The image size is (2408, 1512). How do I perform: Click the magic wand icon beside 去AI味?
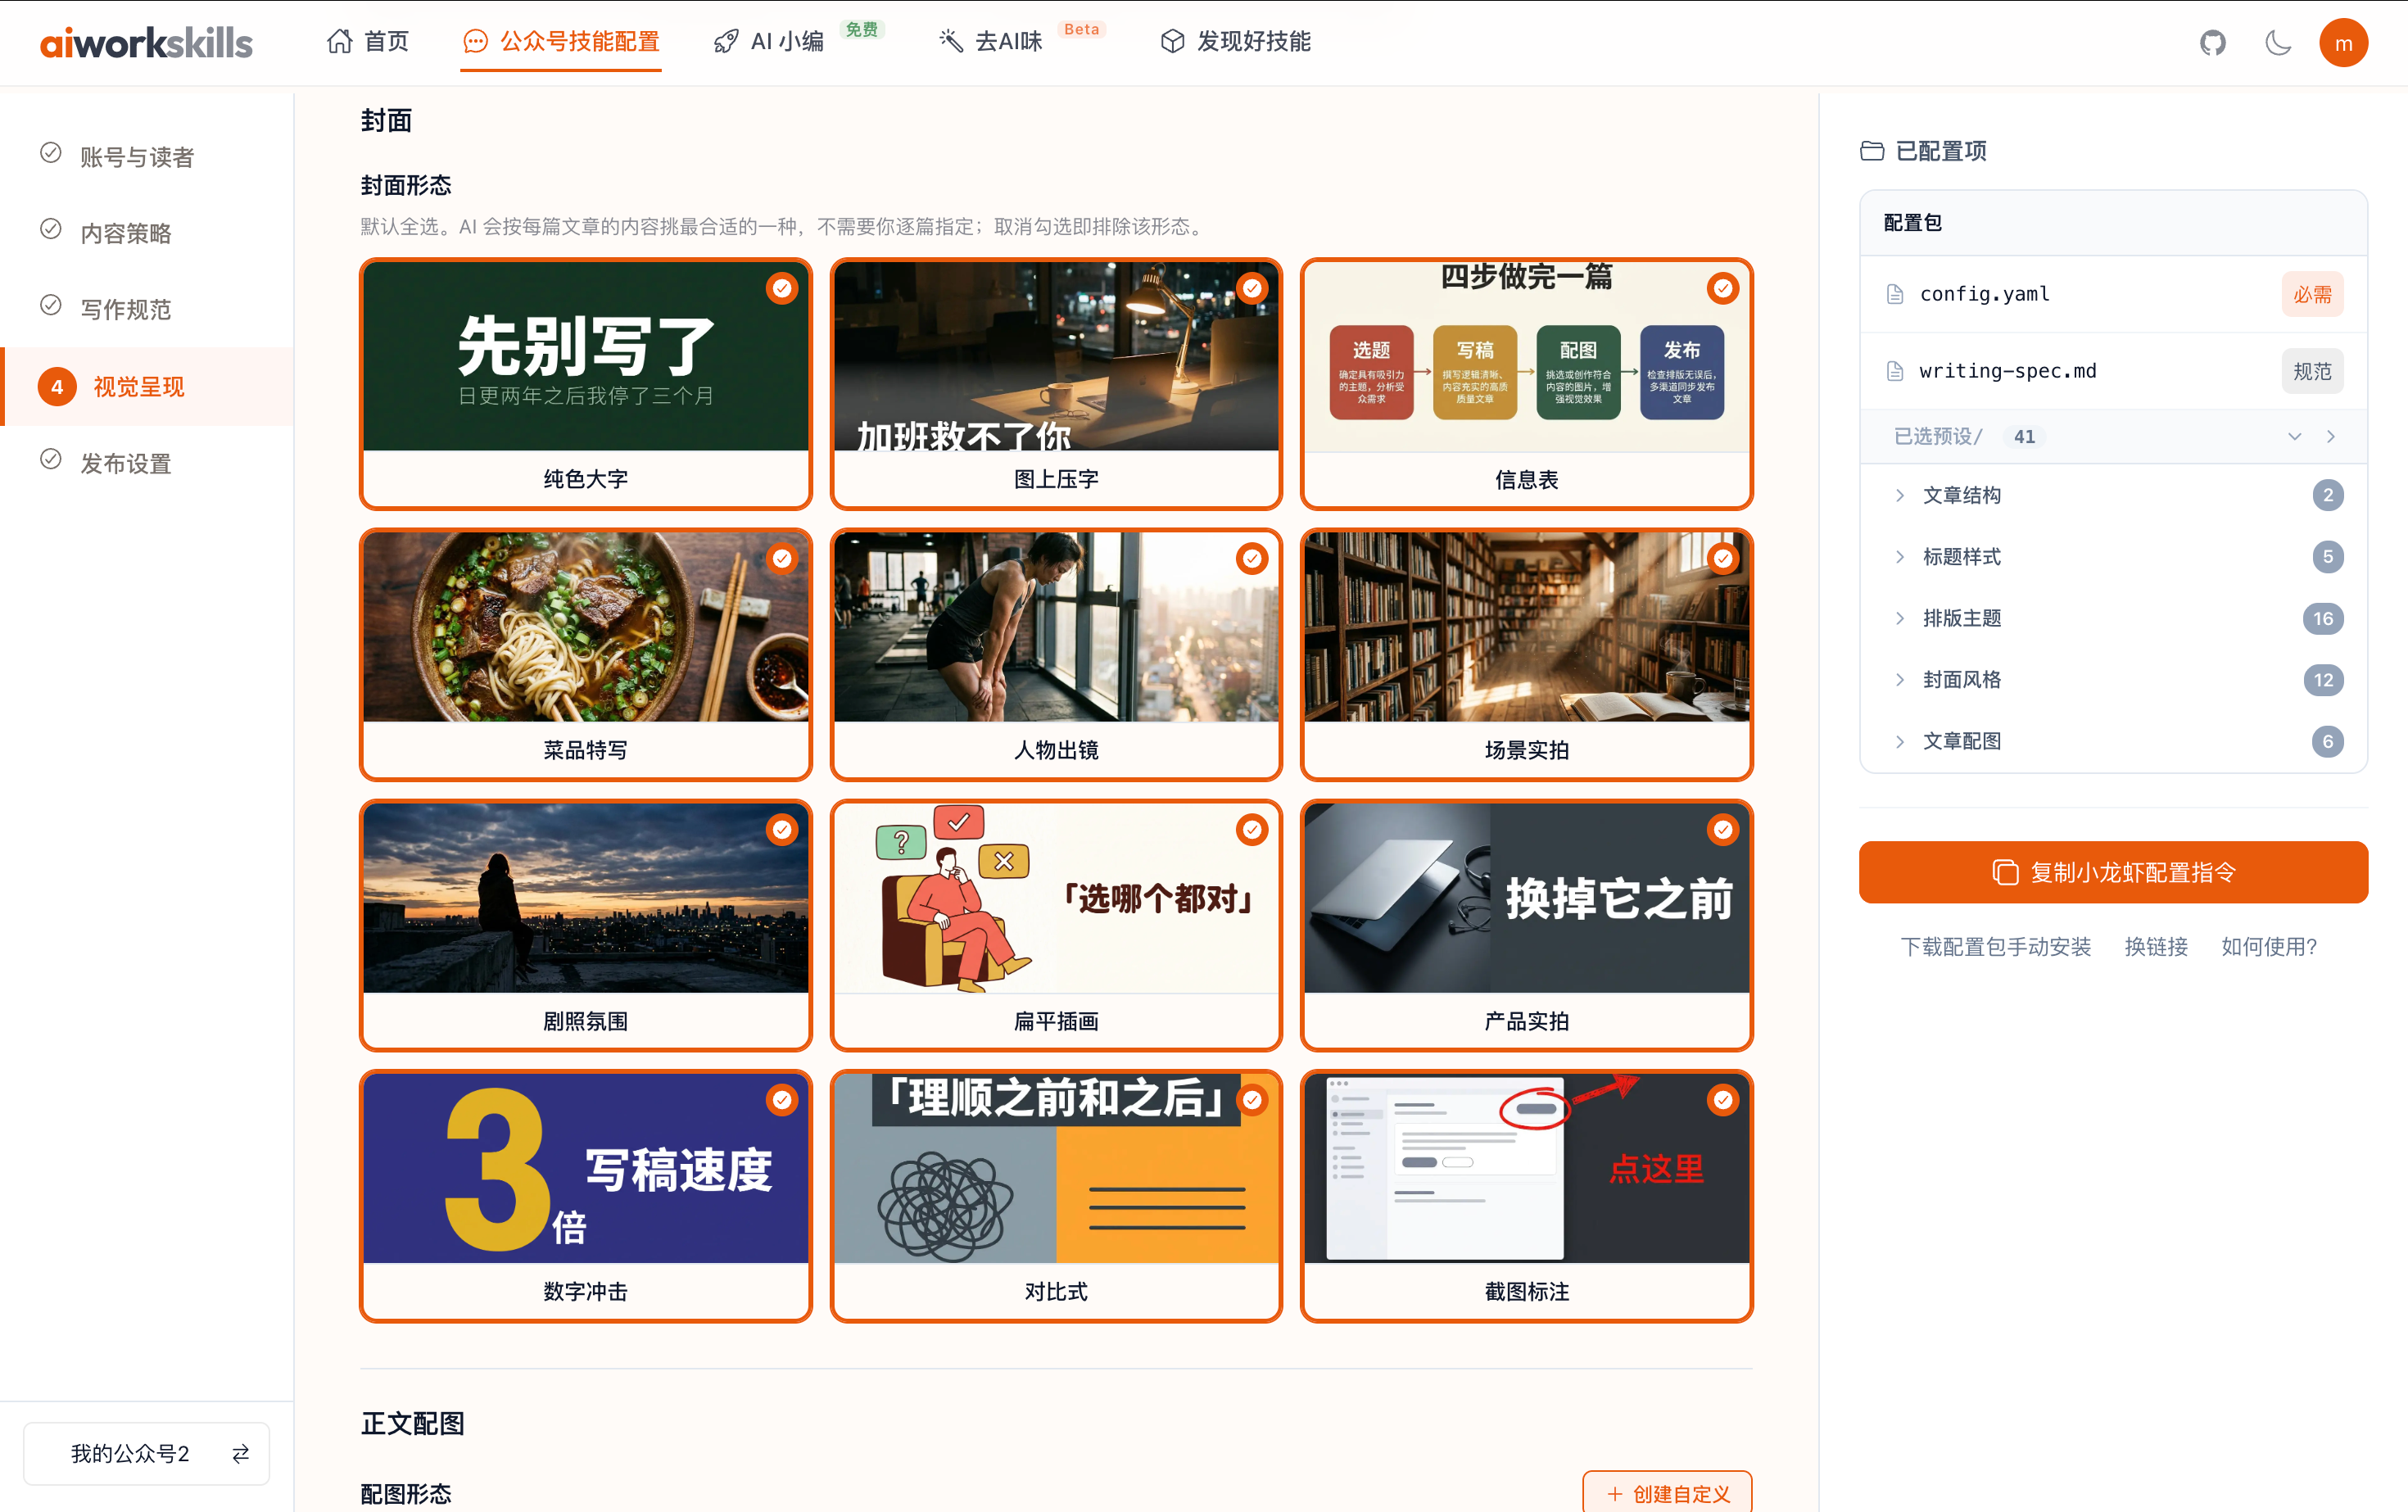[951, 41]
